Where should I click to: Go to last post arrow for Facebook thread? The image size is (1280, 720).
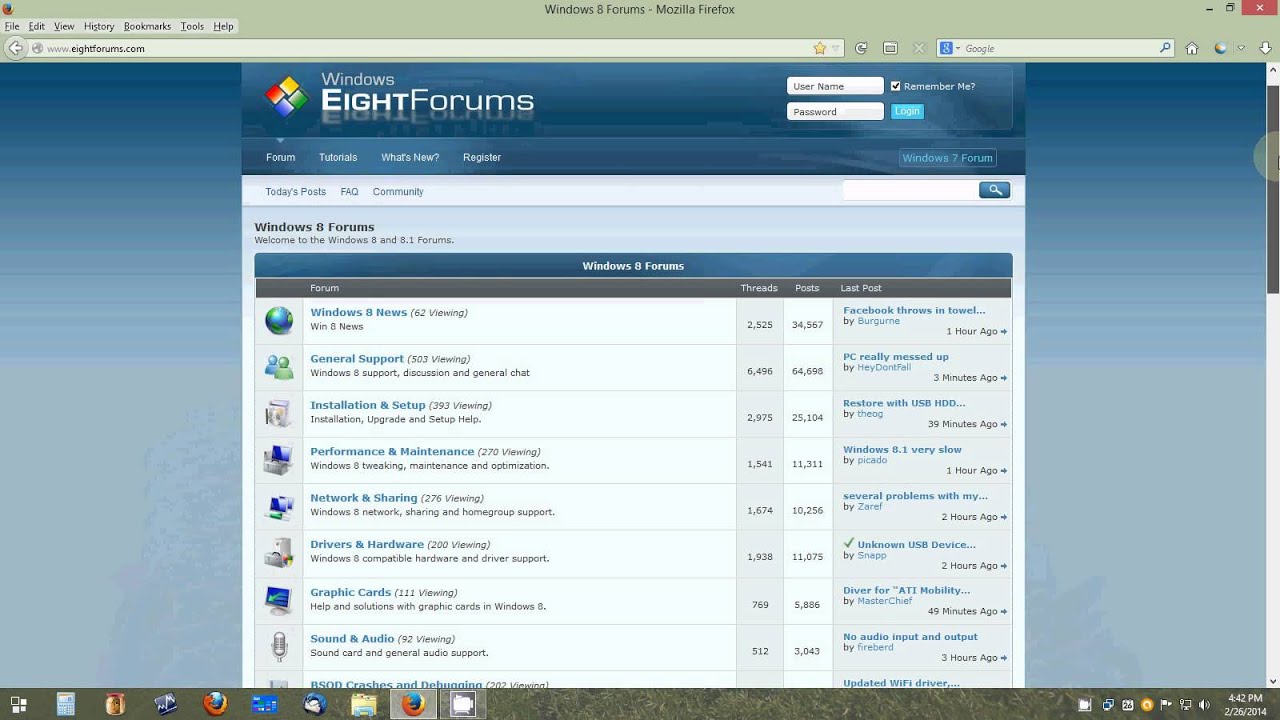pyautogui.click(x=1004, y=332)
